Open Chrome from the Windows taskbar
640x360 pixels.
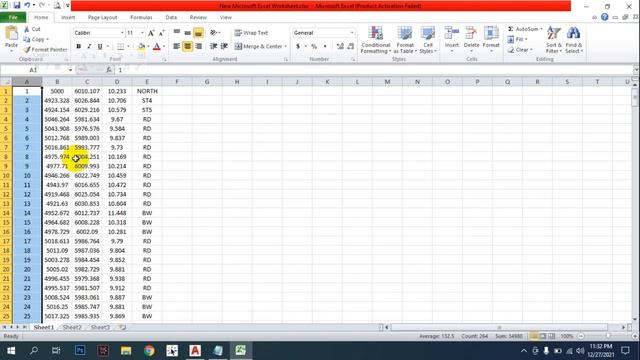tap(149, 351)
